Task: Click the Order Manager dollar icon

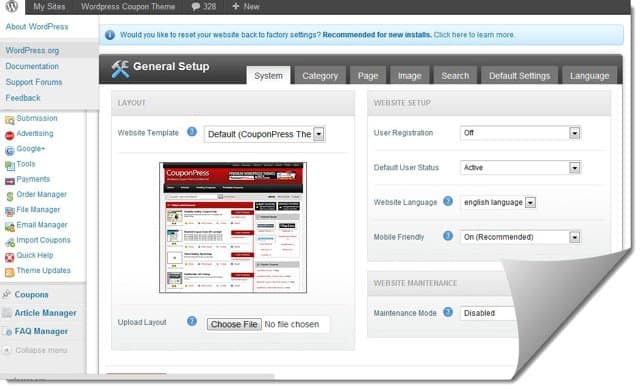Action: tap(9, 196)
